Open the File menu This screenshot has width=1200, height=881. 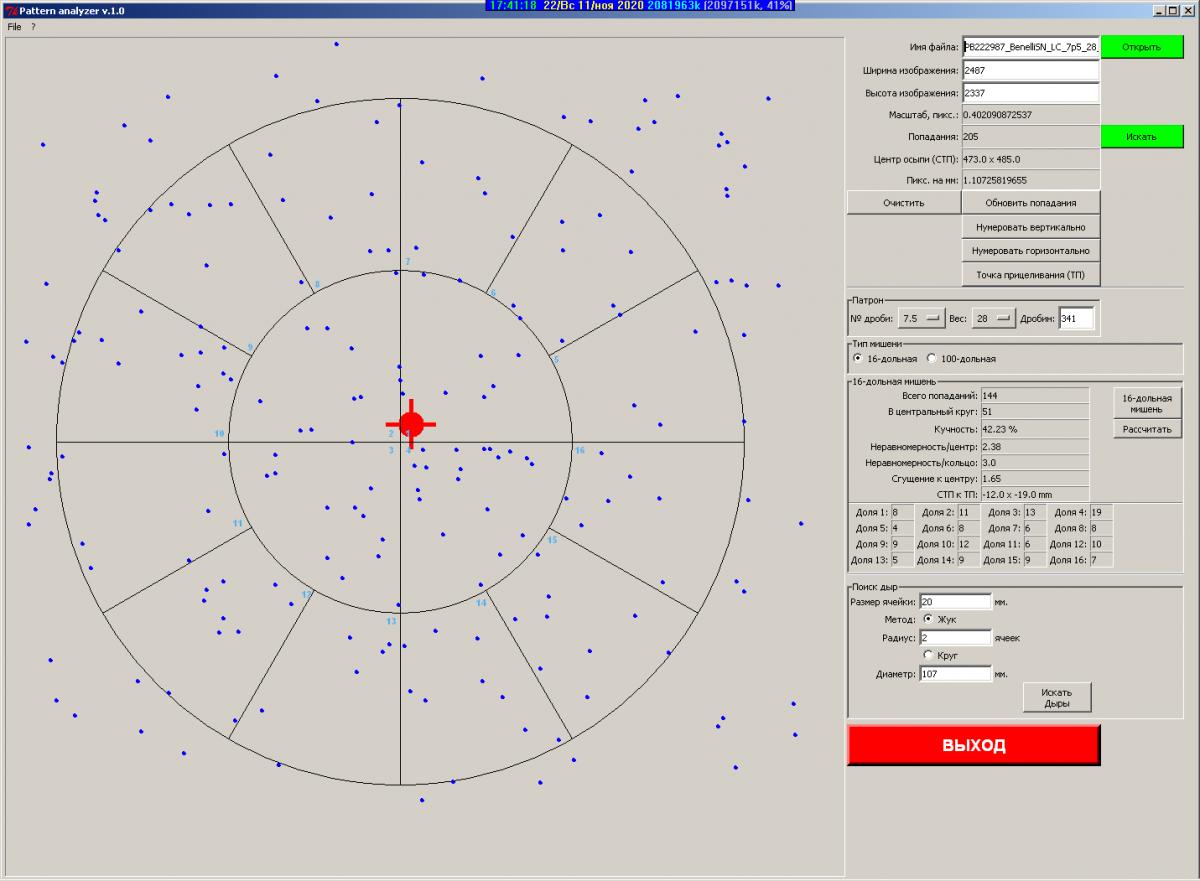coord(14,27)
